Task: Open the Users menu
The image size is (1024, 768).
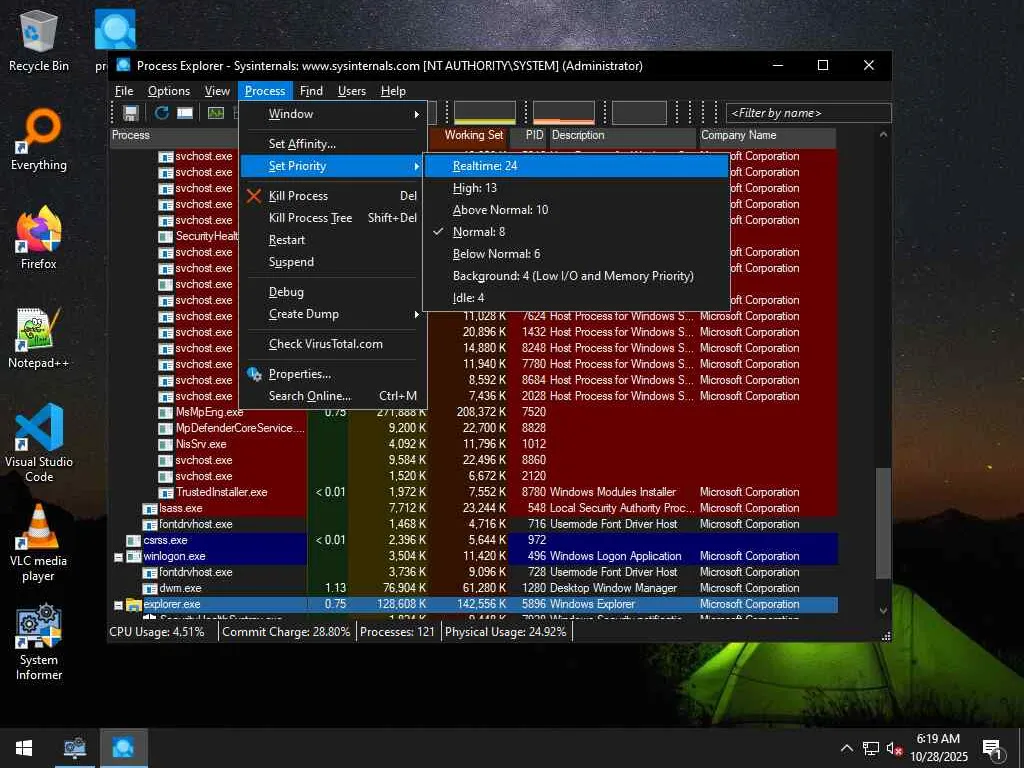Action: 352,91
